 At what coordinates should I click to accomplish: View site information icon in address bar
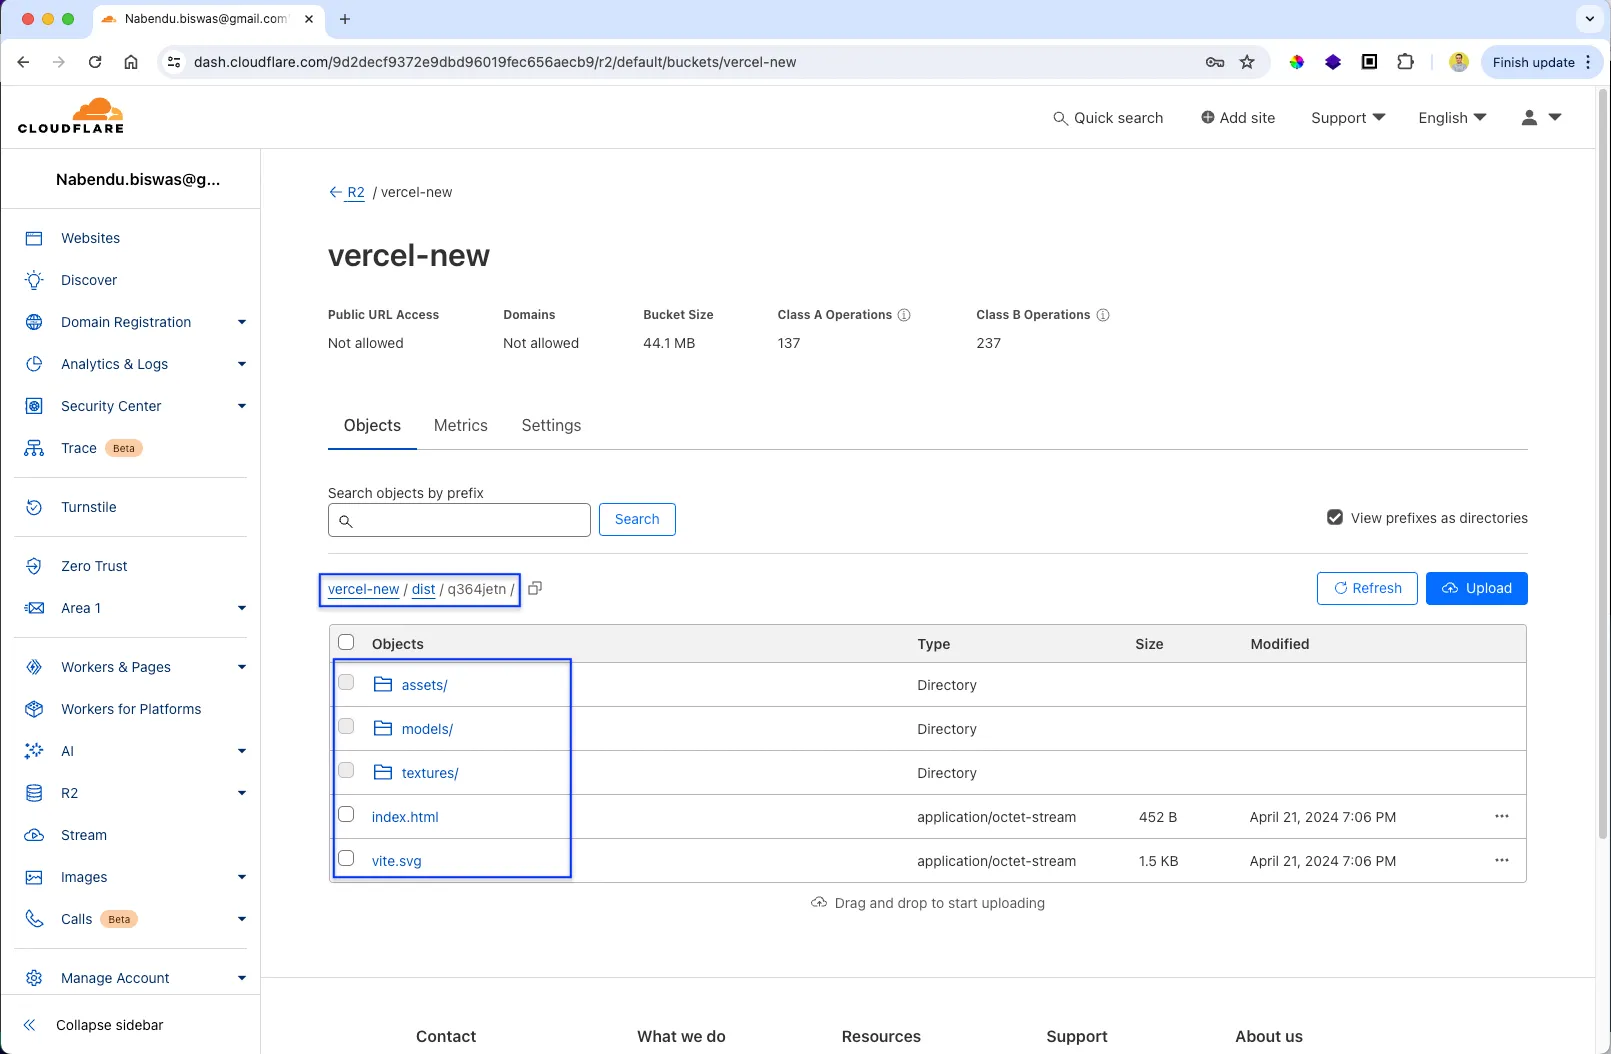174,62
